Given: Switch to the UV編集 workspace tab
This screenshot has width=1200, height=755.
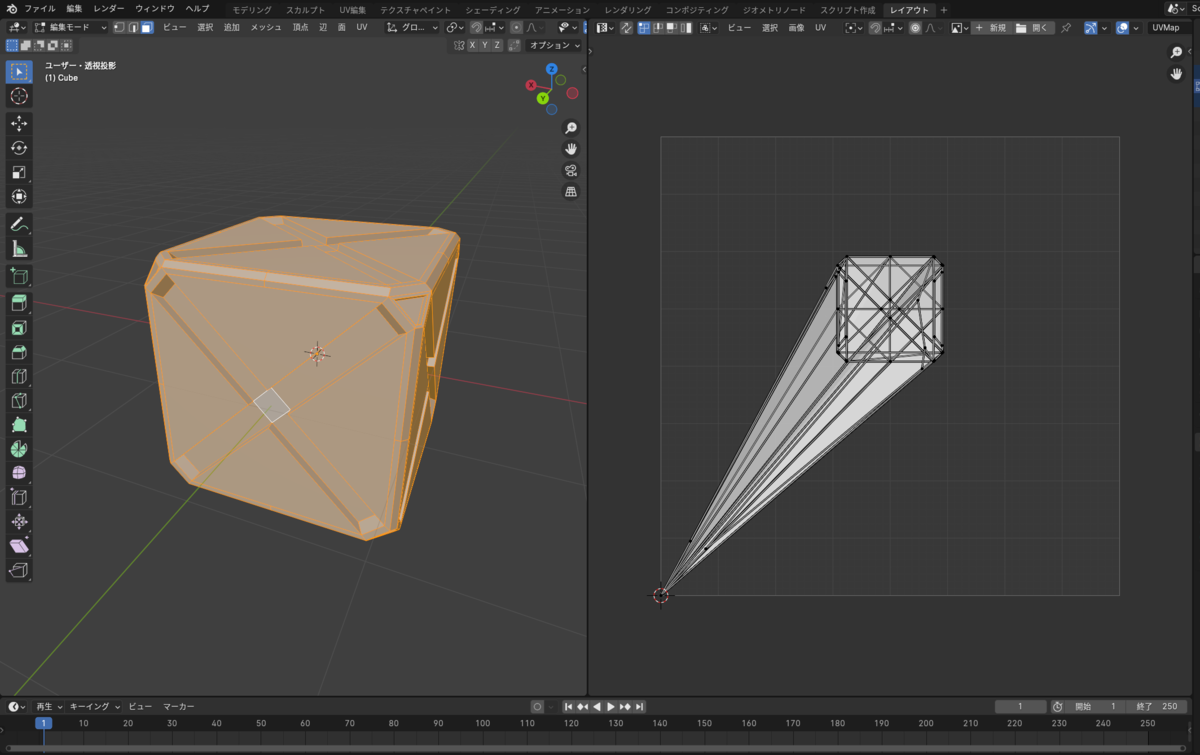Looking at the screenshot, I should pyautogui.click(x=353, y=9).
